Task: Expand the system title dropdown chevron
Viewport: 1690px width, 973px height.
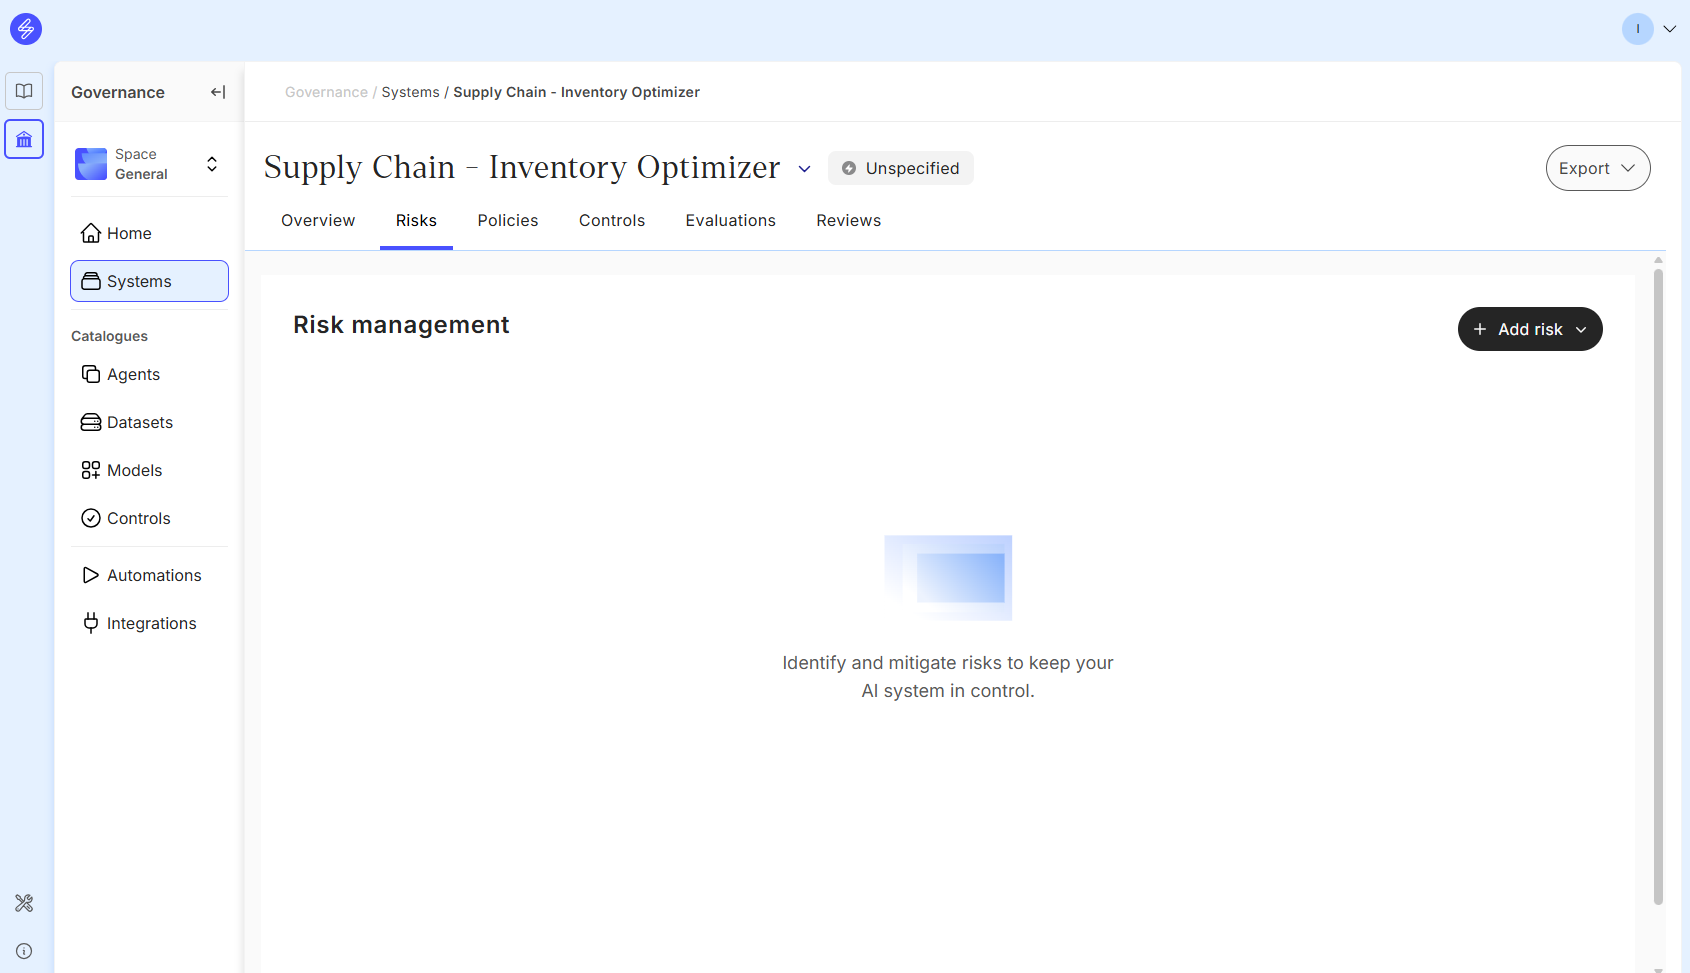Action: point(804,169)
